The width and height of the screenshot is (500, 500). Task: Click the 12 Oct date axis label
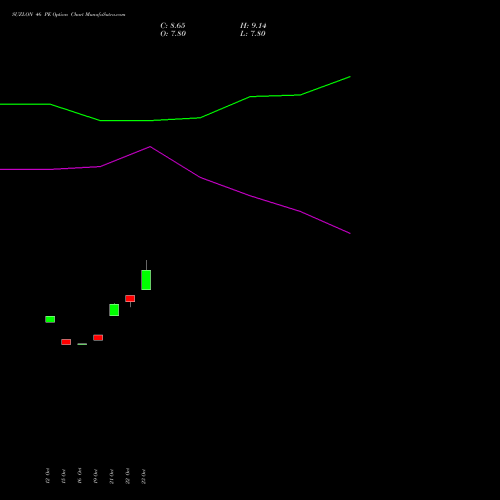pyautogui.click(x=48, y=476)
